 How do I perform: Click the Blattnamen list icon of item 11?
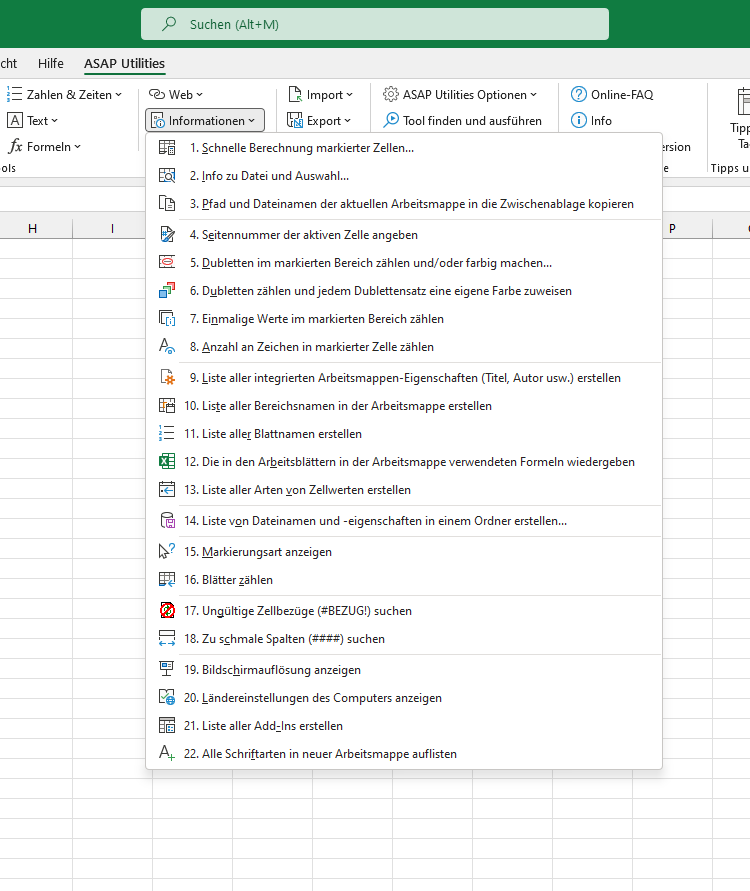pos(167,434)
